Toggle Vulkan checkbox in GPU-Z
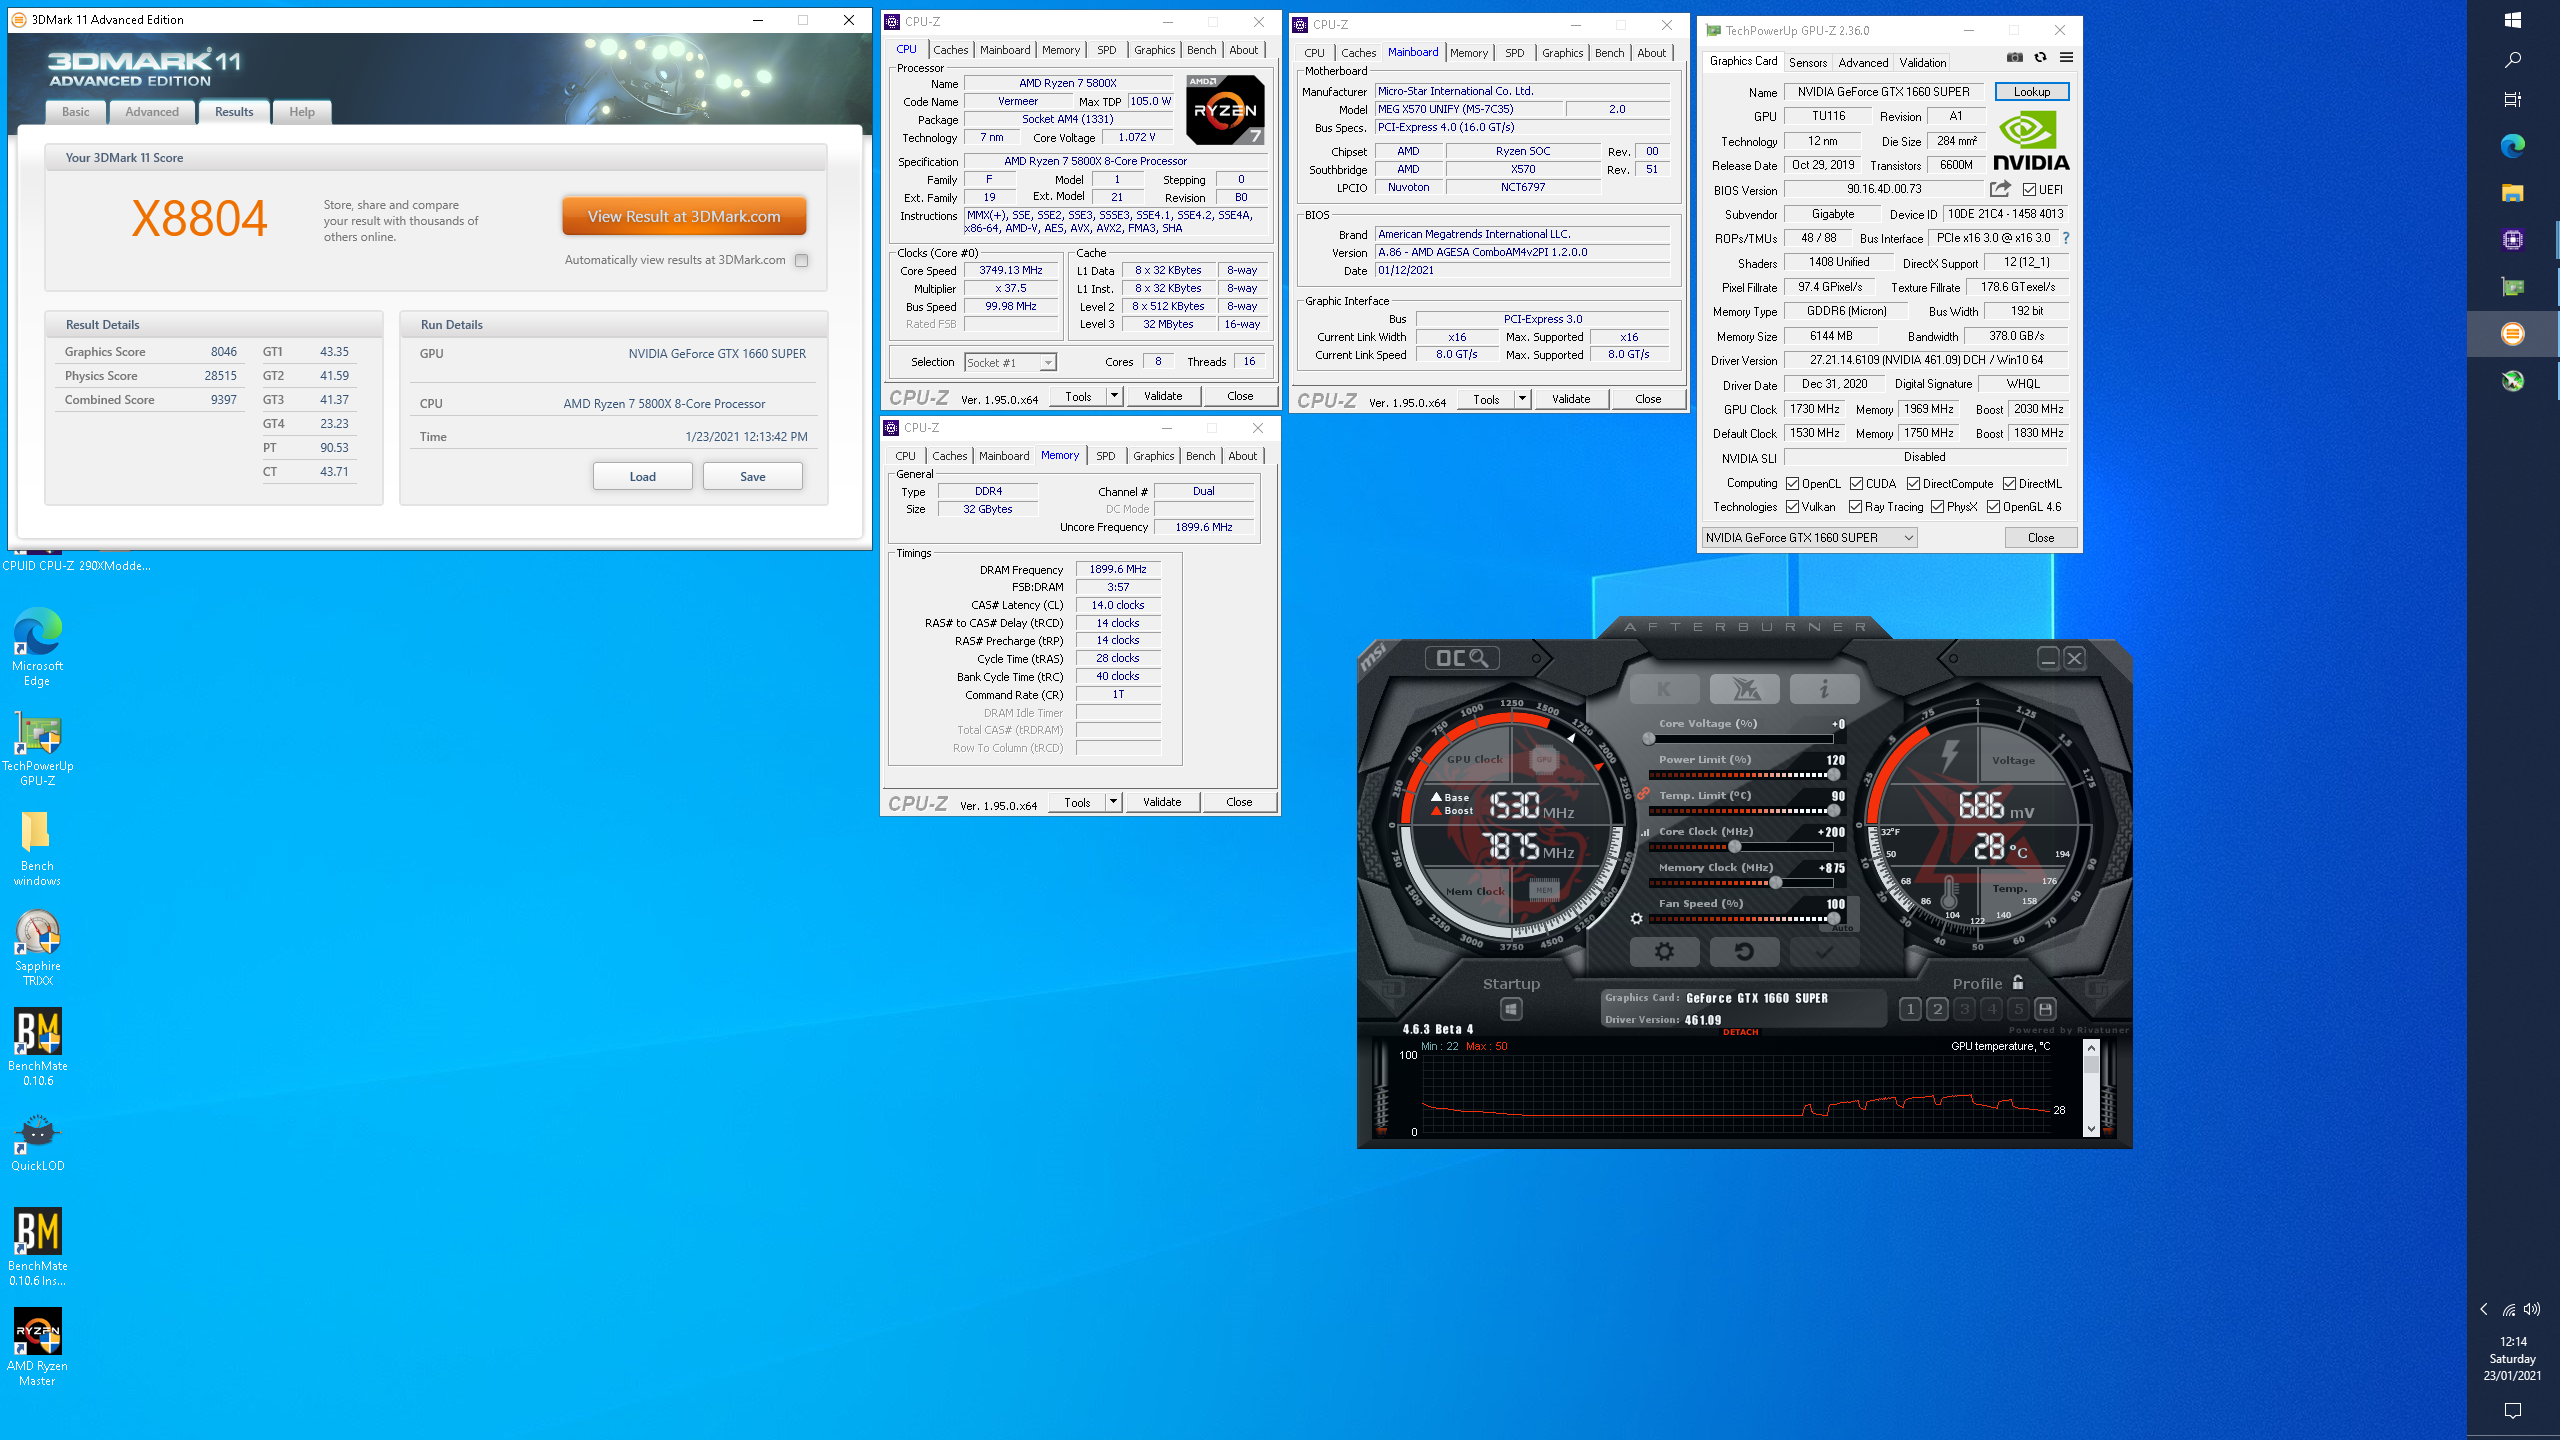Viewport: 2560px width, 1440px height. [x=1793, y=507]
